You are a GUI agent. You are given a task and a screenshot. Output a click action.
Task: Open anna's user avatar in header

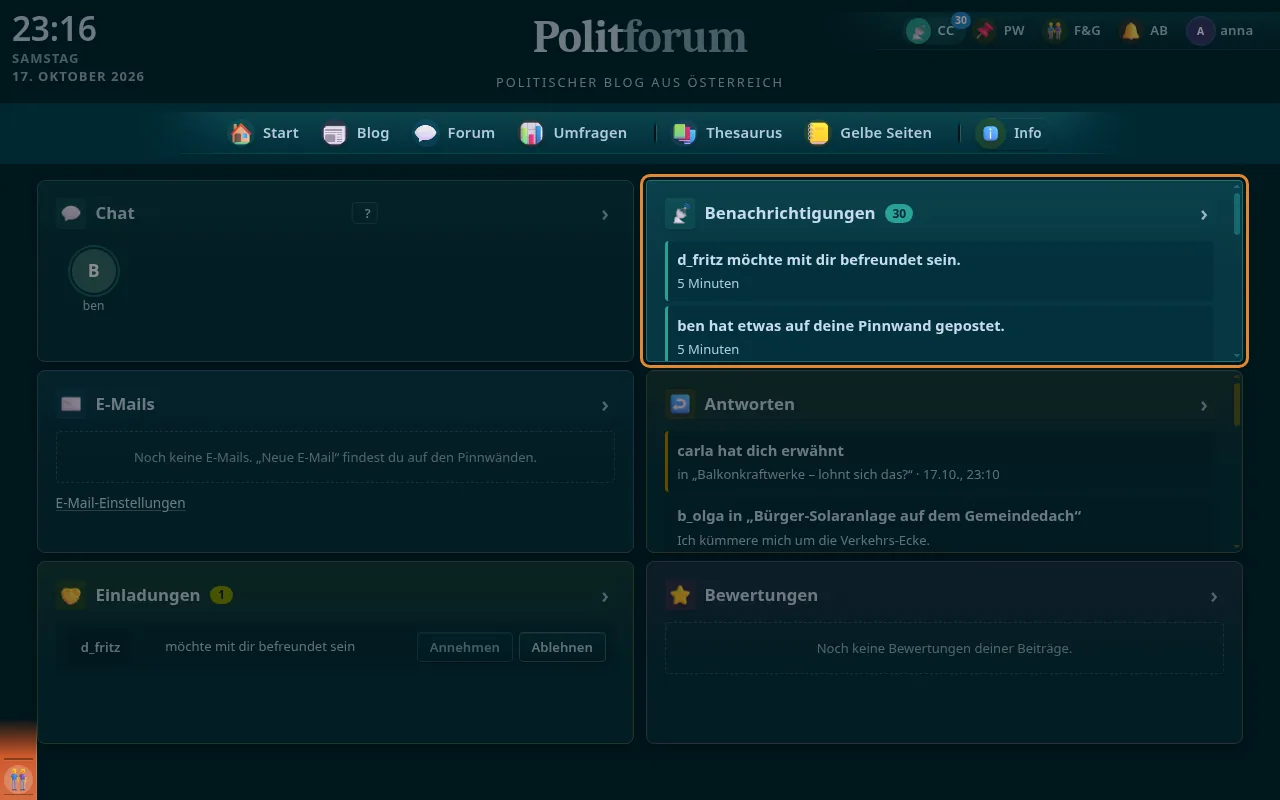[x=1200, y=31]
